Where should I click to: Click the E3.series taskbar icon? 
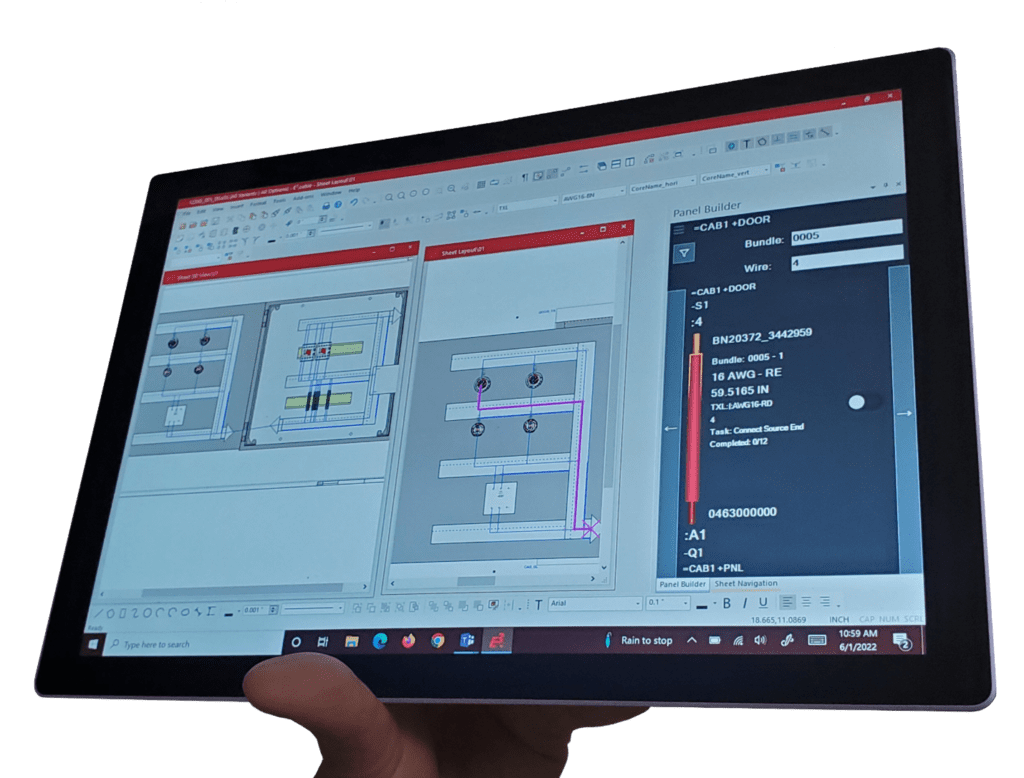coord(496,641)
